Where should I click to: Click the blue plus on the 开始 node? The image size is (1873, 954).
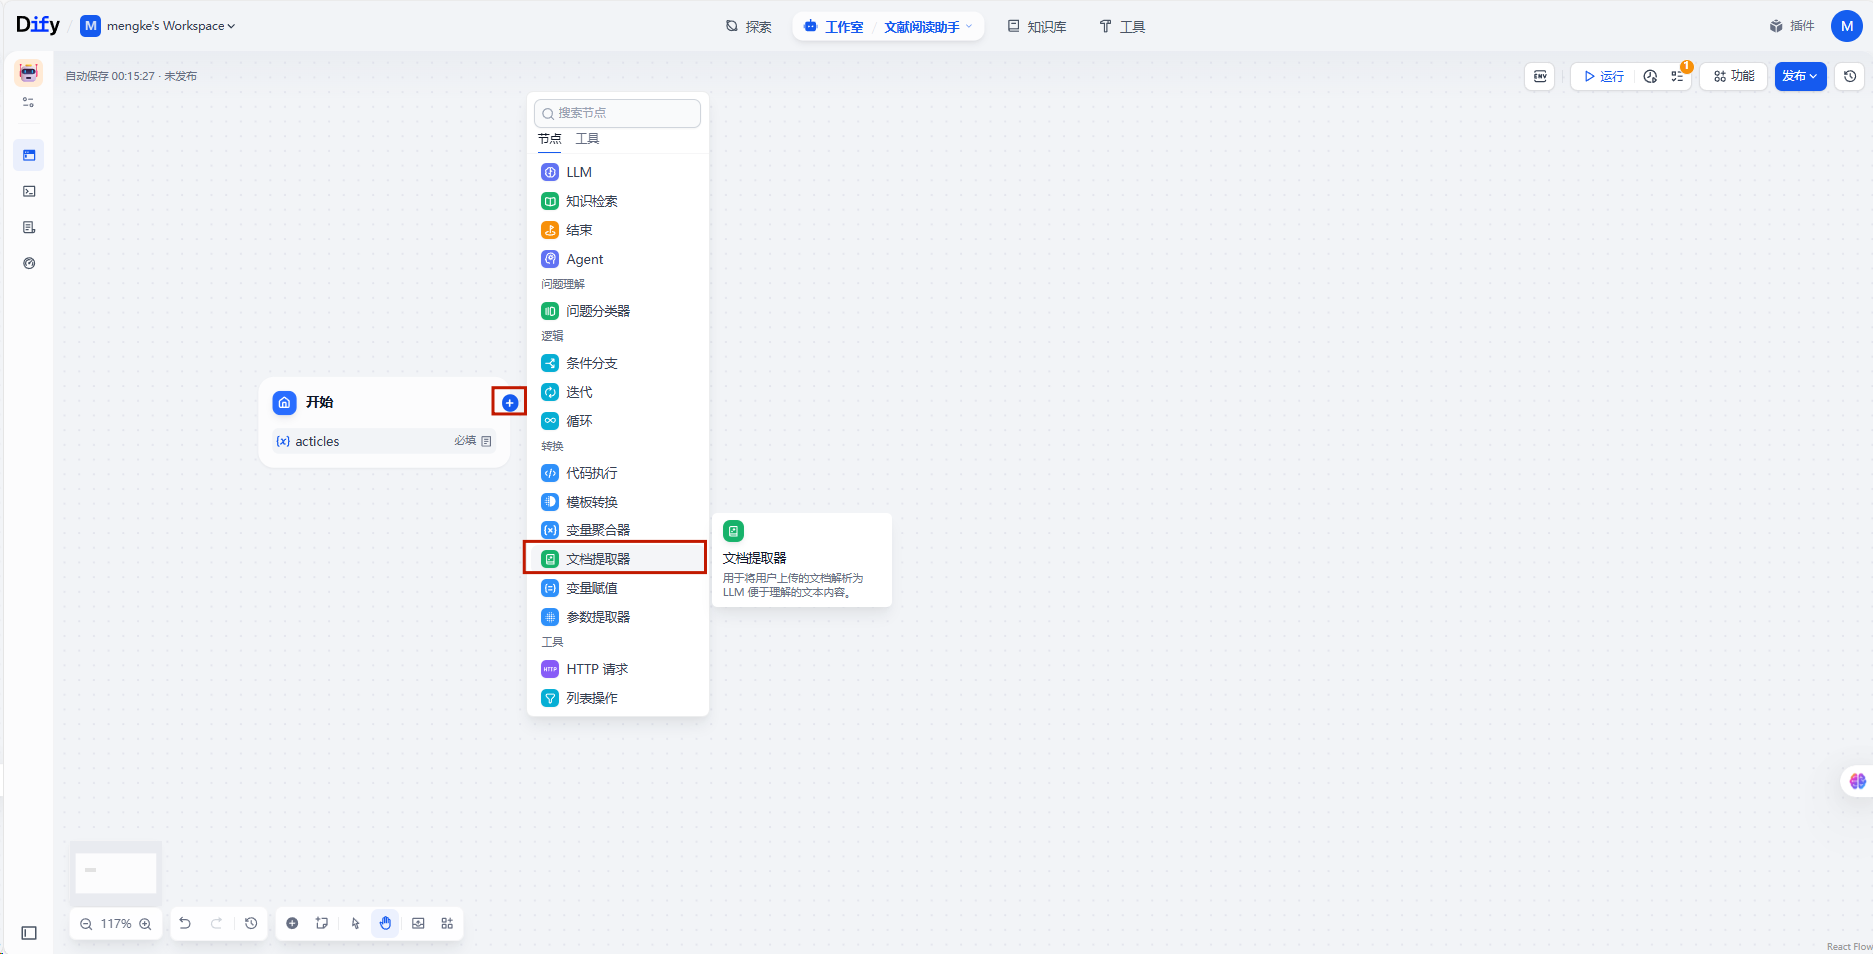(x=510, y=402)
